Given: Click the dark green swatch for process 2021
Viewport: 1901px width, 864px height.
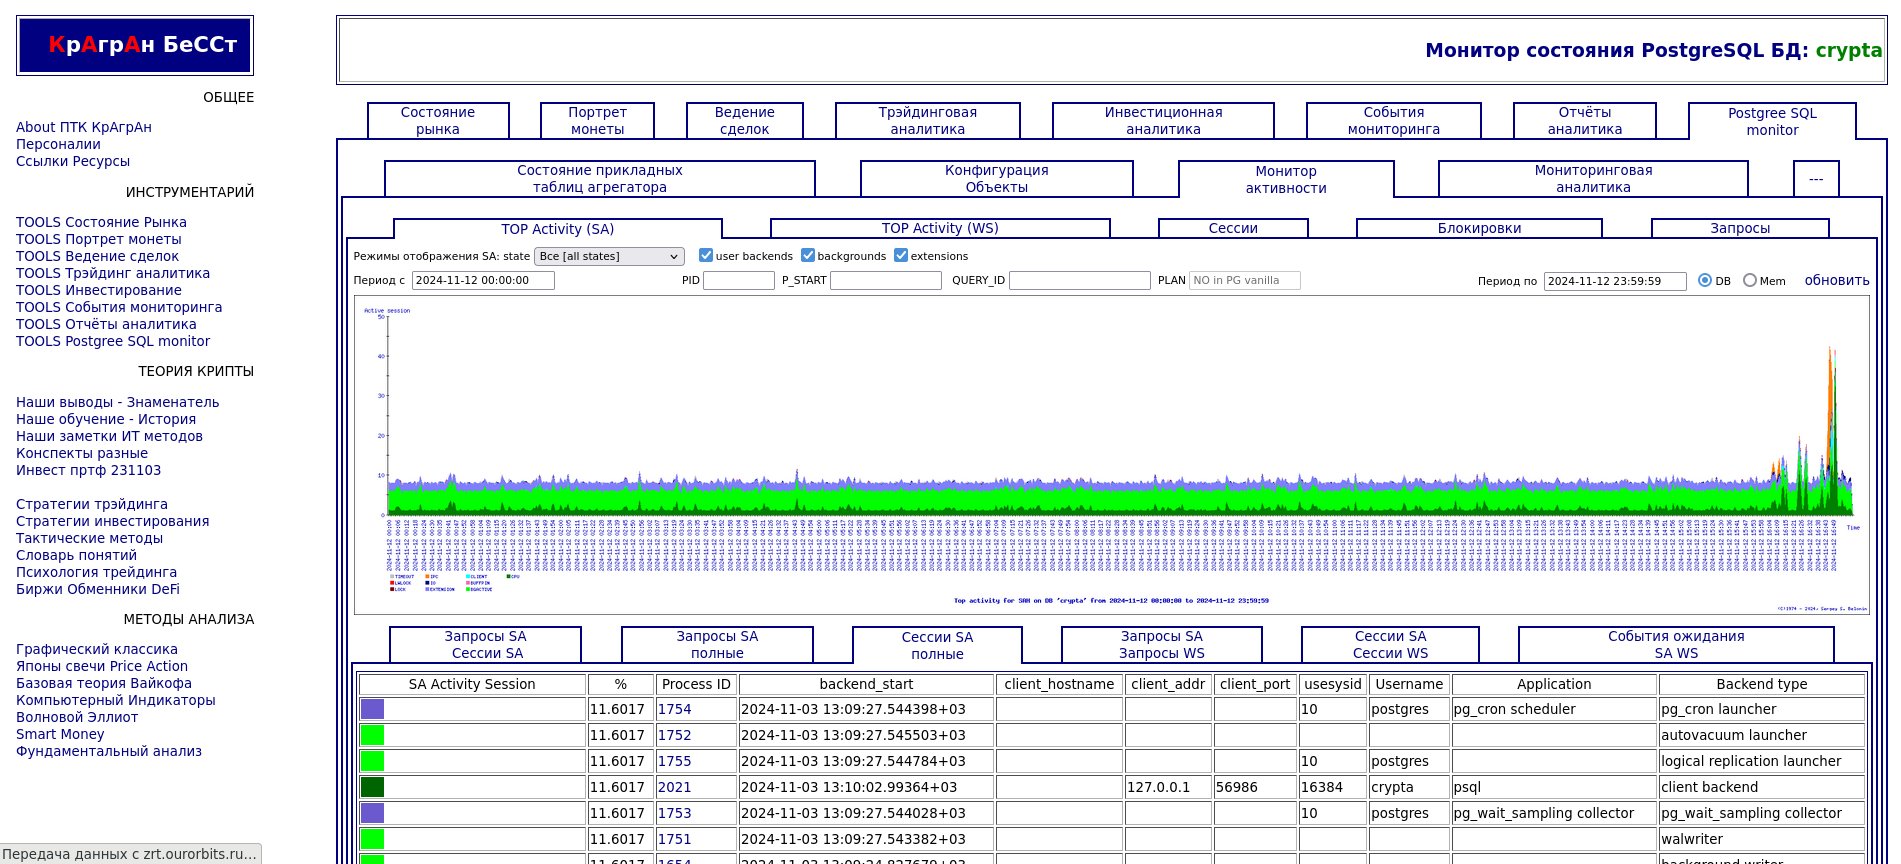Looking at the screenshot, I should coord(372,787).
